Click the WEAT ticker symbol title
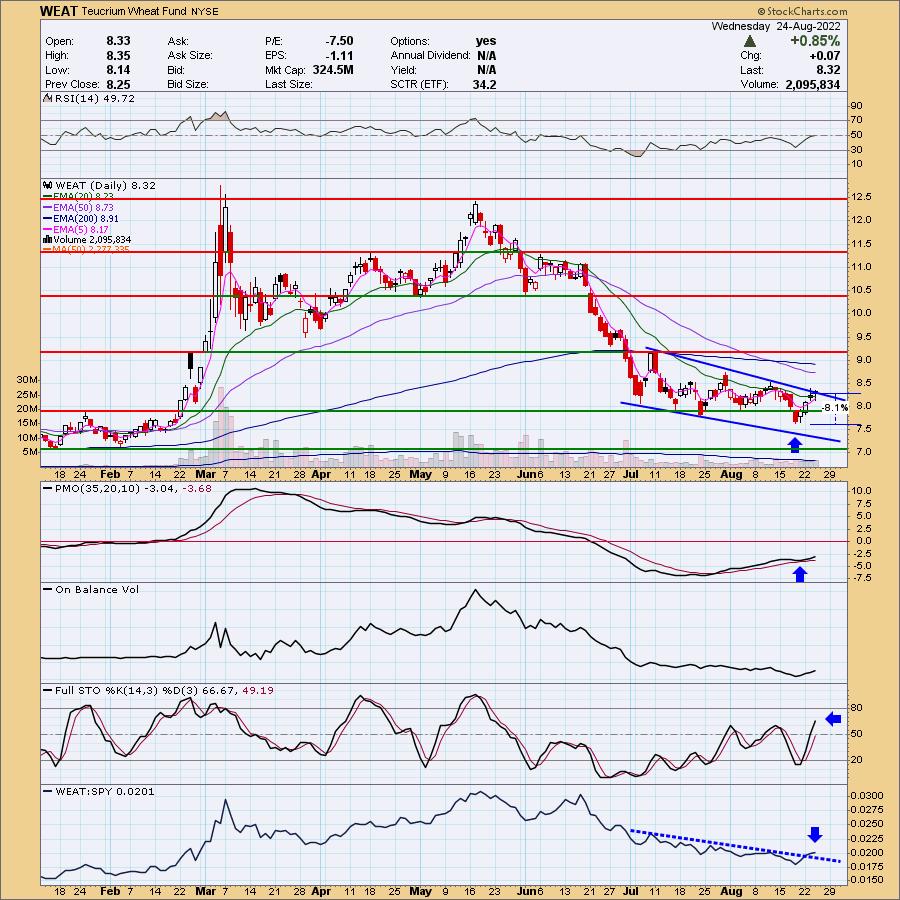Image resolution: width=900 pixels, height=900 pixels. click(59, 11)
